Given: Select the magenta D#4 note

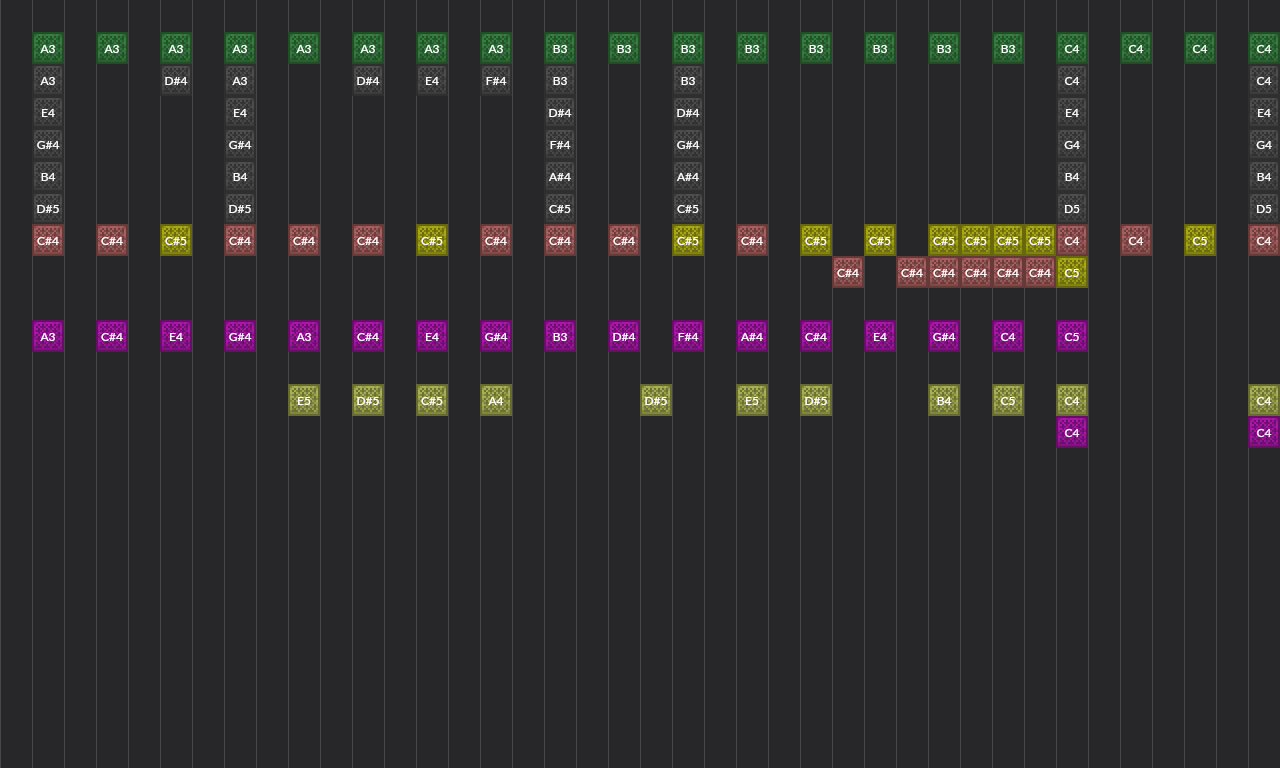Looking at the screenshot, I should pos(624,336).
